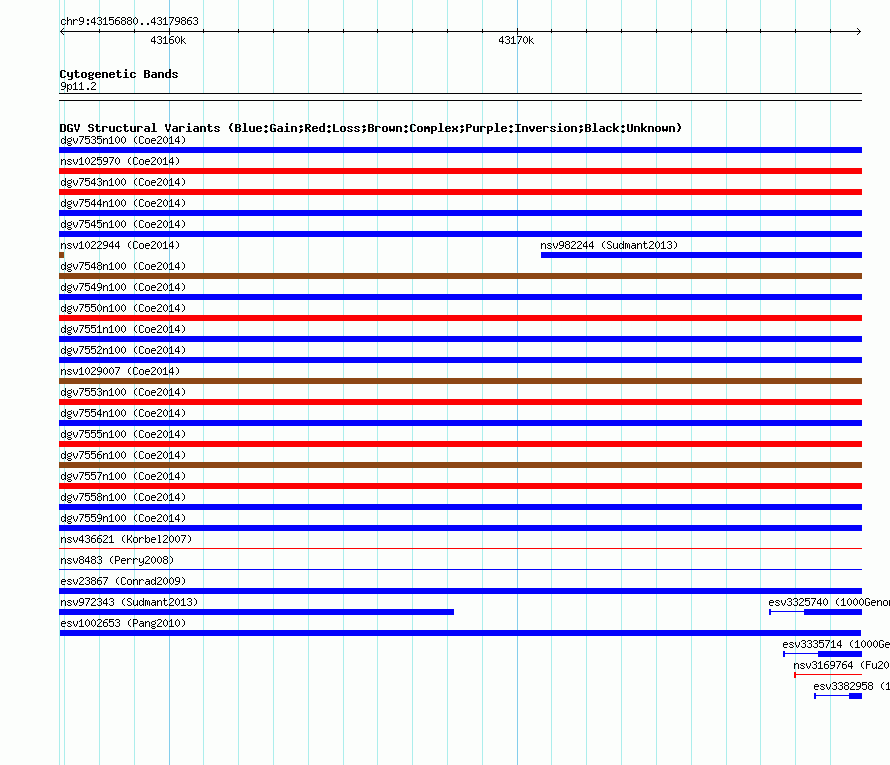Click the blue bar of nsv982244
The width and height of the screenshot is (890, 765).
click(x=701, y=255)
